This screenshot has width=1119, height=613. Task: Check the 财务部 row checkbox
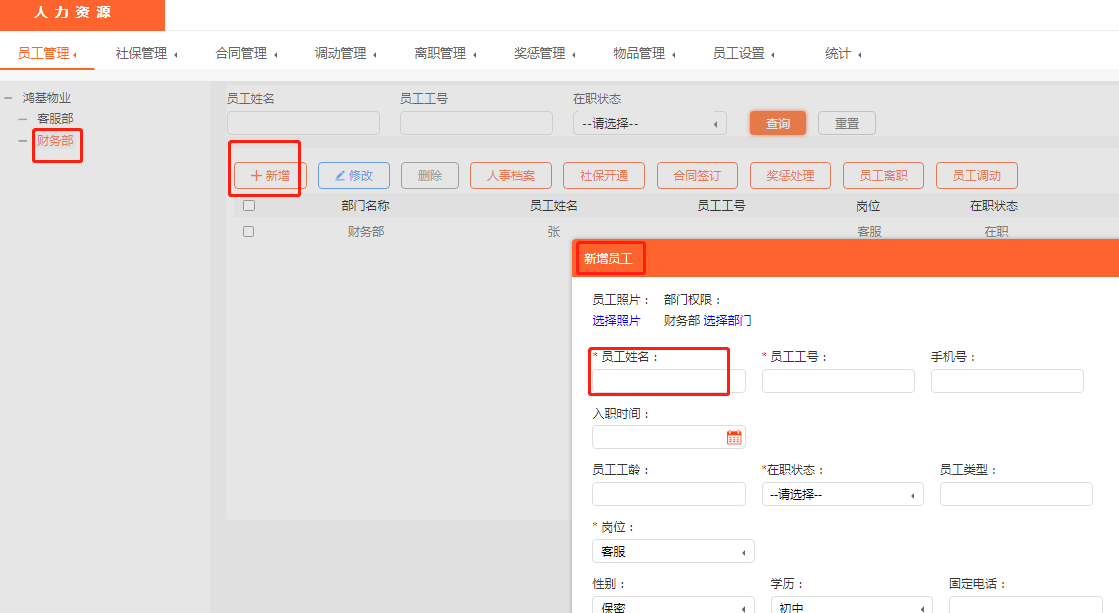[249, 231]
